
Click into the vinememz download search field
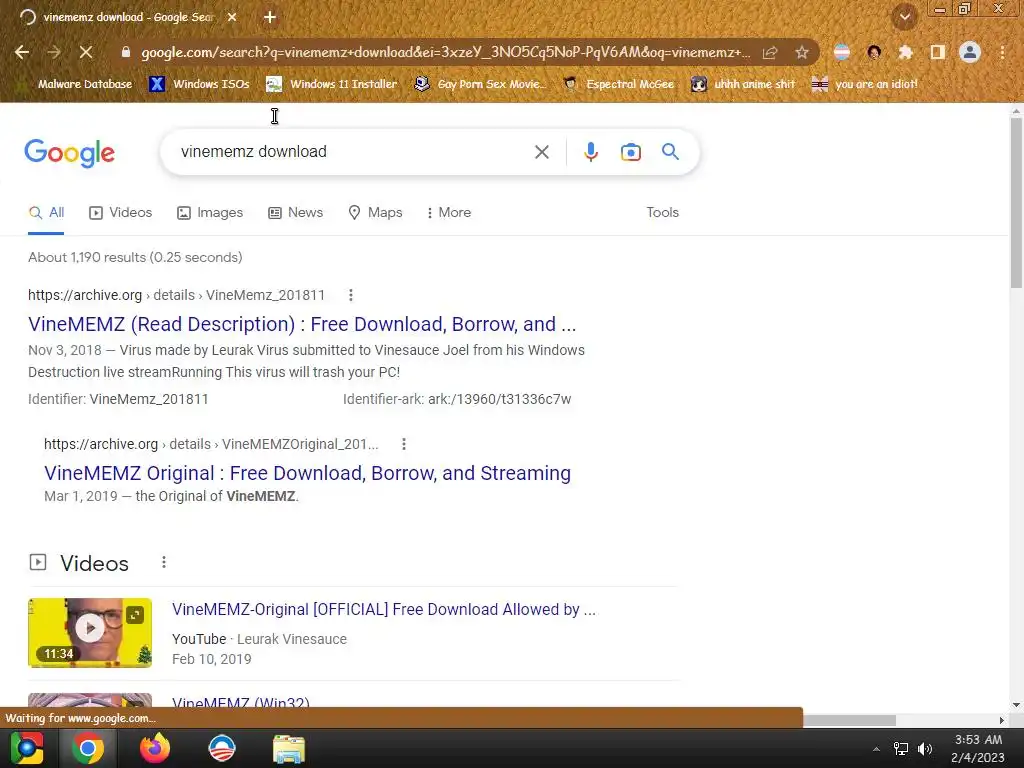coord(349,152)
